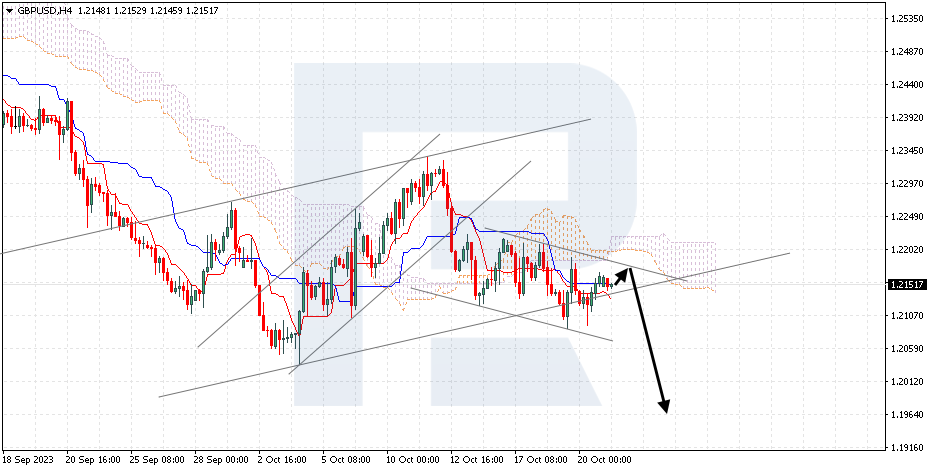Viewport: 931px width, 471px height.
Task: Click the 1.19160 price axis label
Action: [906, 447]
